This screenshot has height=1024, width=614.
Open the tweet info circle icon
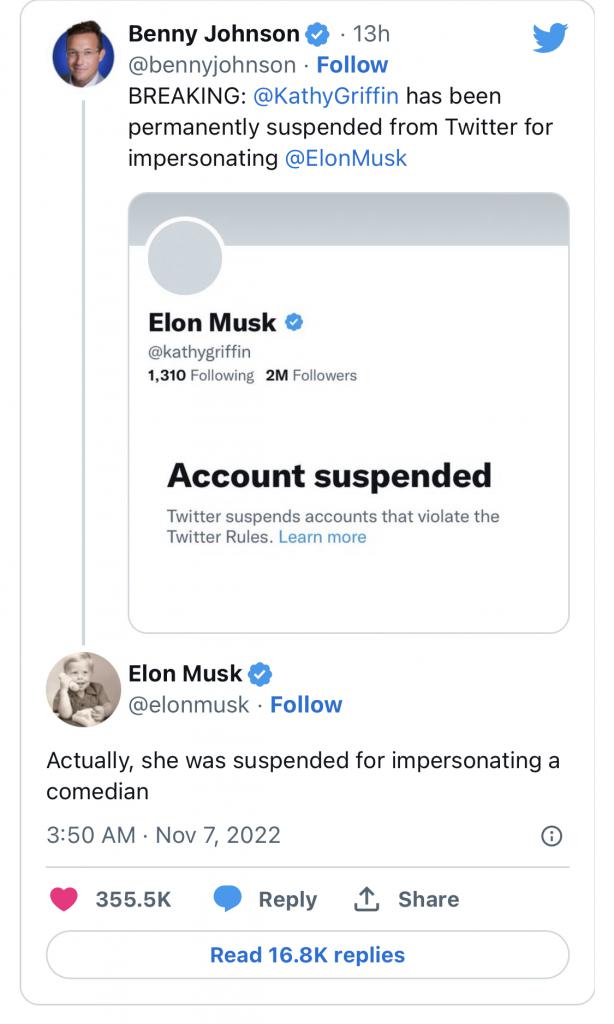[550, 836]
